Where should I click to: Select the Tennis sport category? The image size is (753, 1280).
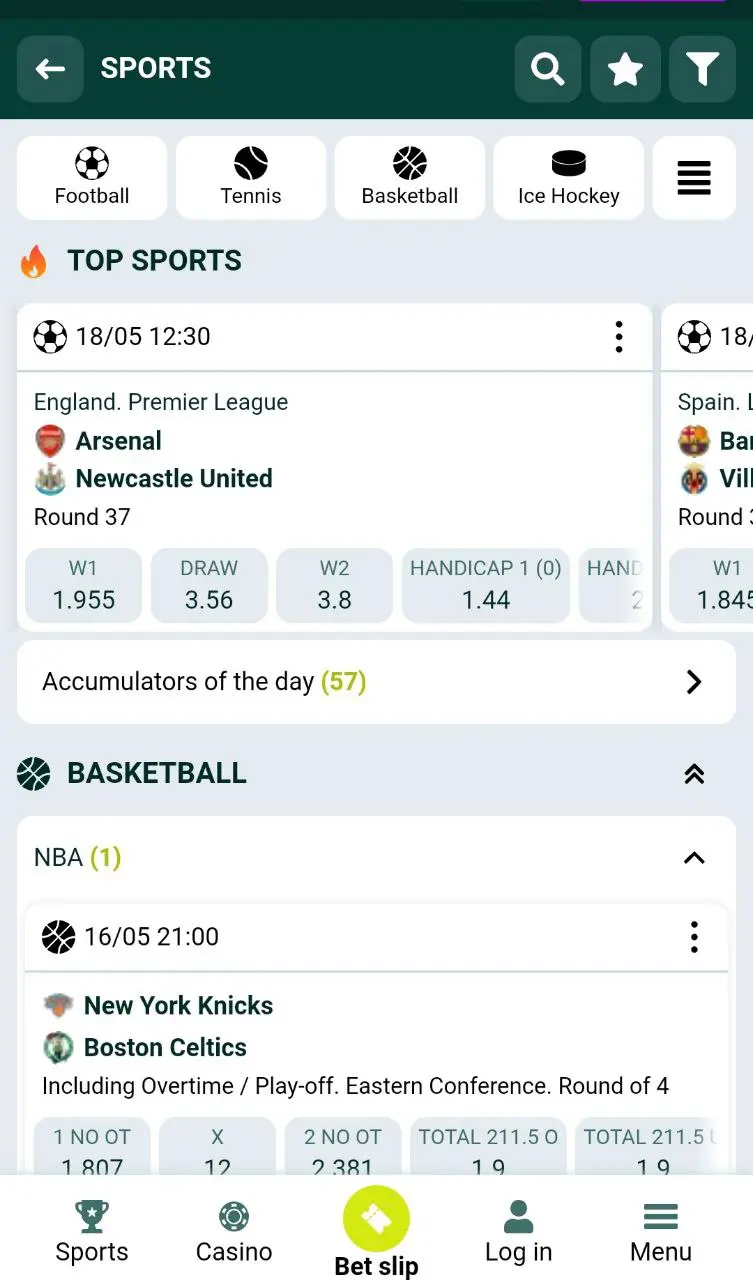(x=251, y=178)
